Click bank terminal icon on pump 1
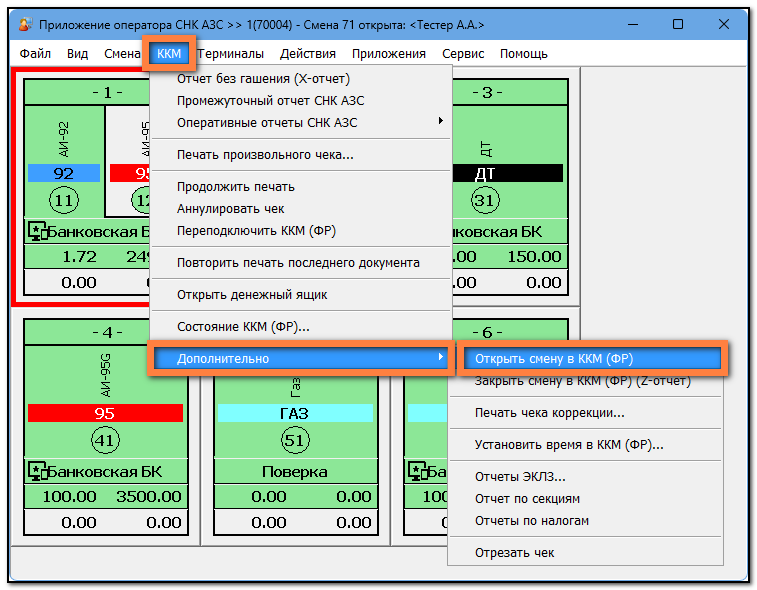The image size is (757, 590). coord(37,232)
